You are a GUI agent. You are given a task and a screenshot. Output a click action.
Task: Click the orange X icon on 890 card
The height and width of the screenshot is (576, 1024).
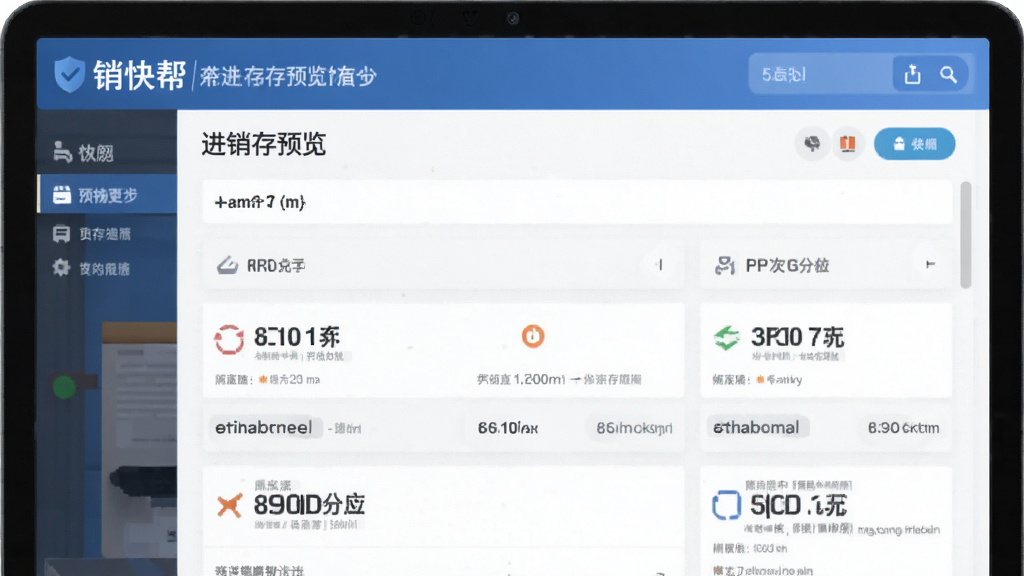point(229,505)
